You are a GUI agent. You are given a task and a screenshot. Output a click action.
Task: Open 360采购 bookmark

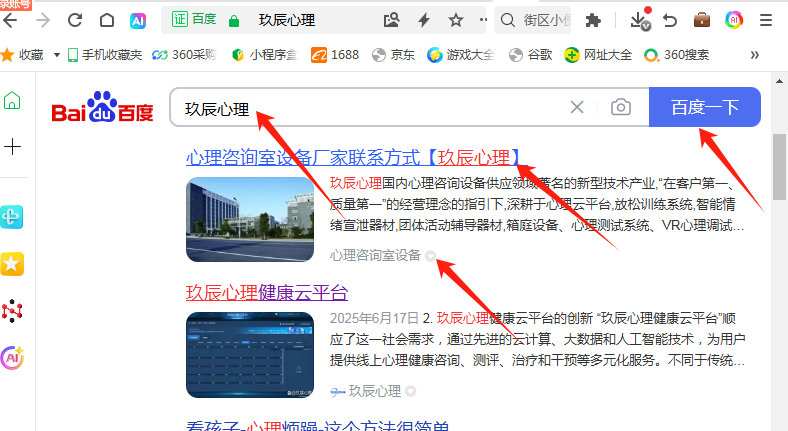(x=184, y=55)
